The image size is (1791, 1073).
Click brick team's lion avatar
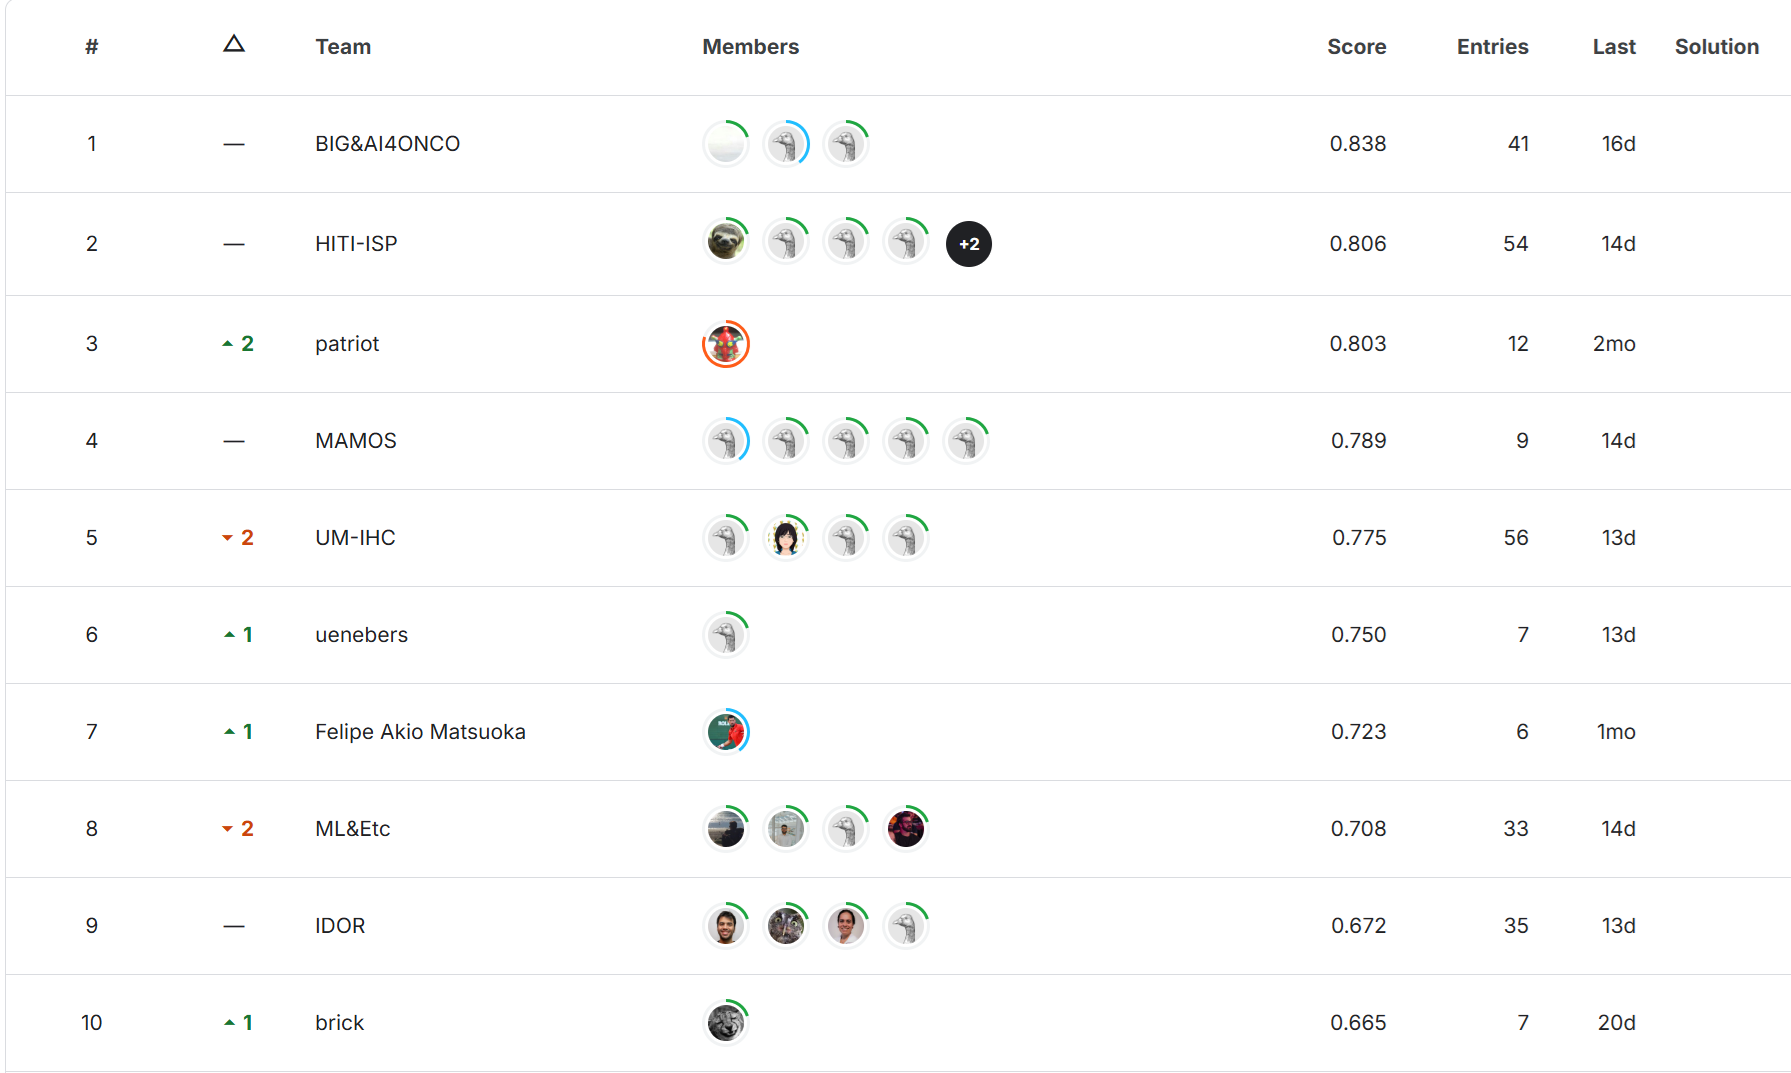pos(726,1022)
